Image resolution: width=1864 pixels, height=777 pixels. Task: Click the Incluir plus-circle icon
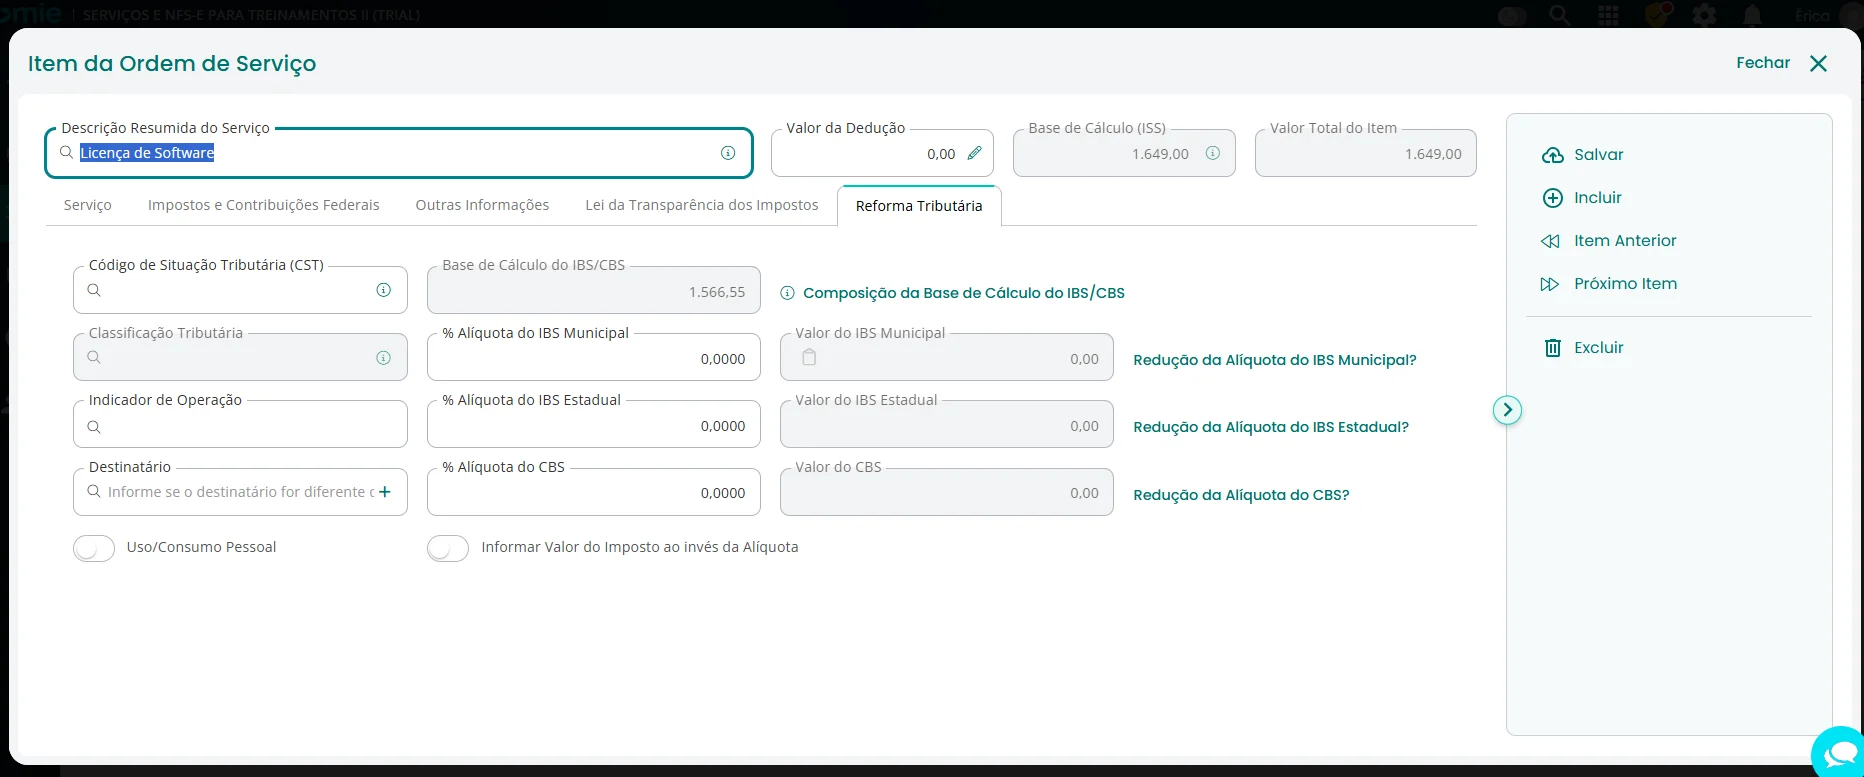tap(1552, 198)
